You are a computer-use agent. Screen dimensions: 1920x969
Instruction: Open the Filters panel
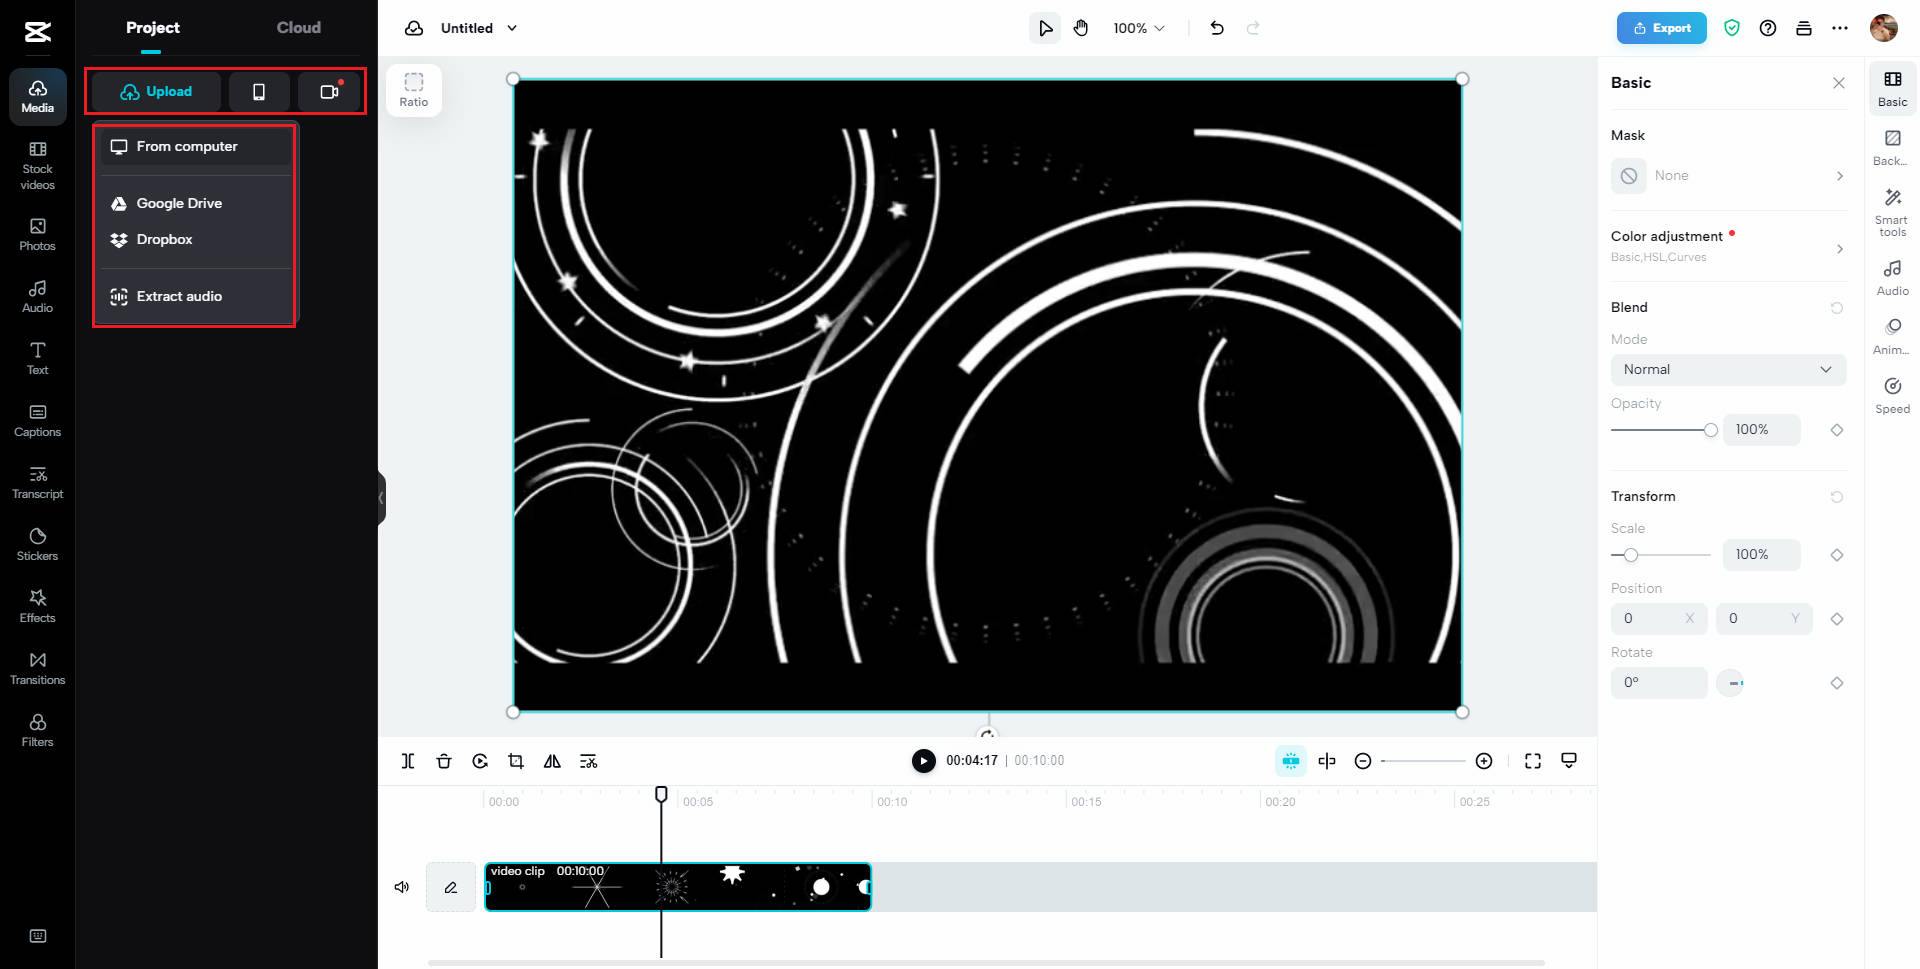click(38, 731)
